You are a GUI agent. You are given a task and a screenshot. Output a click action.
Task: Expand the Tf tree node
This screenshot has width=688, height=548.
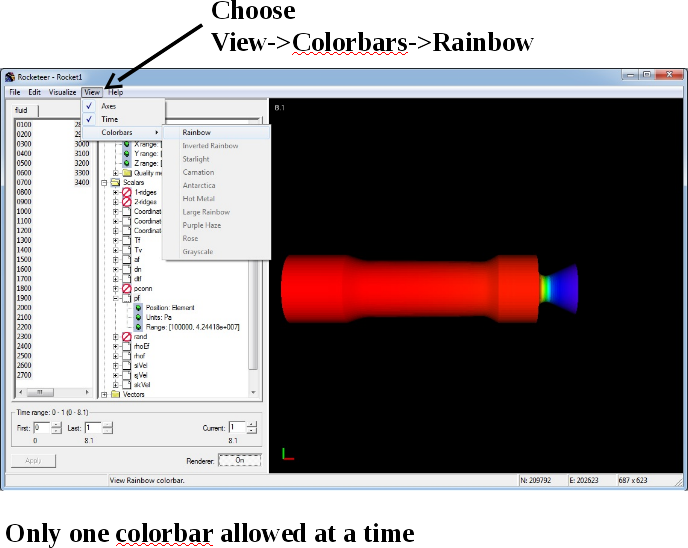[116, 240]
